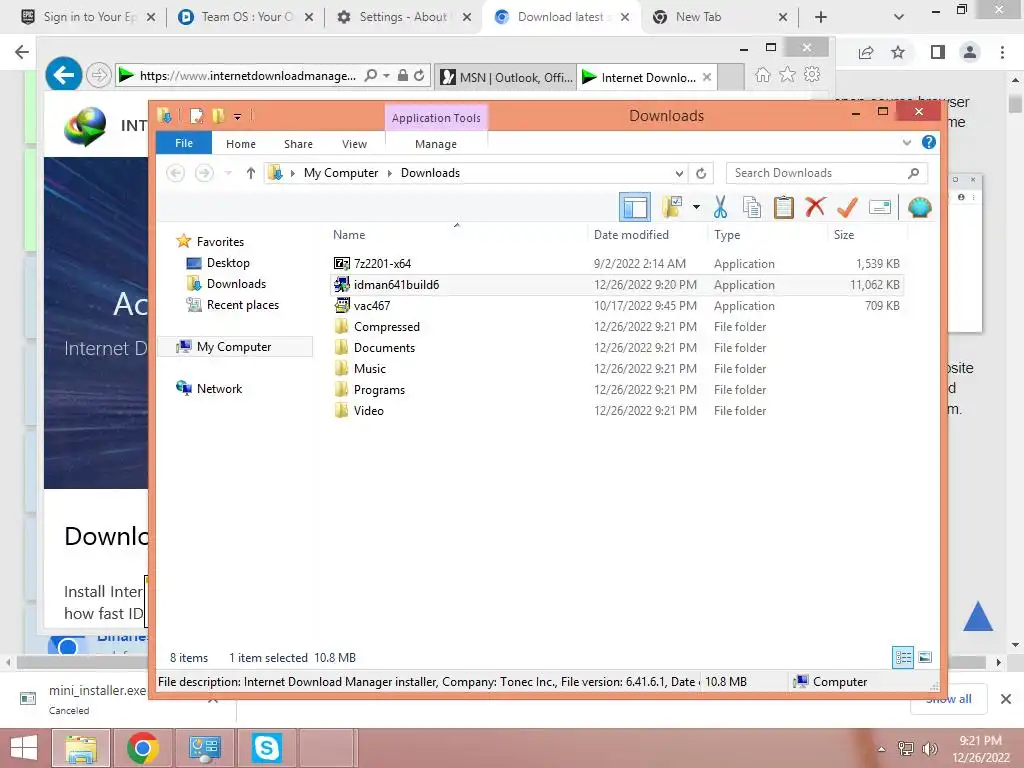The width and height of the screenshot is (1024, 768).
Task: Open the View ribbon tab
Action: 354,144
